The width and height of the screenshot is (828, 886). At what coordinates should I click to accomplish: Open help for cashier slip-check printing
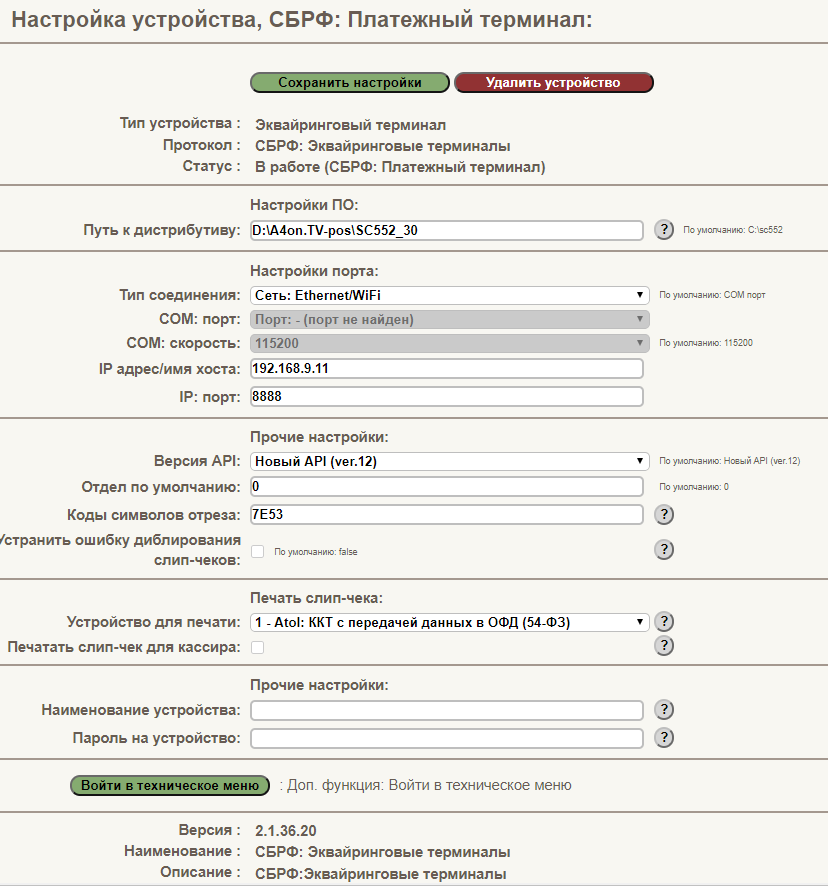(x=664, y=646)
